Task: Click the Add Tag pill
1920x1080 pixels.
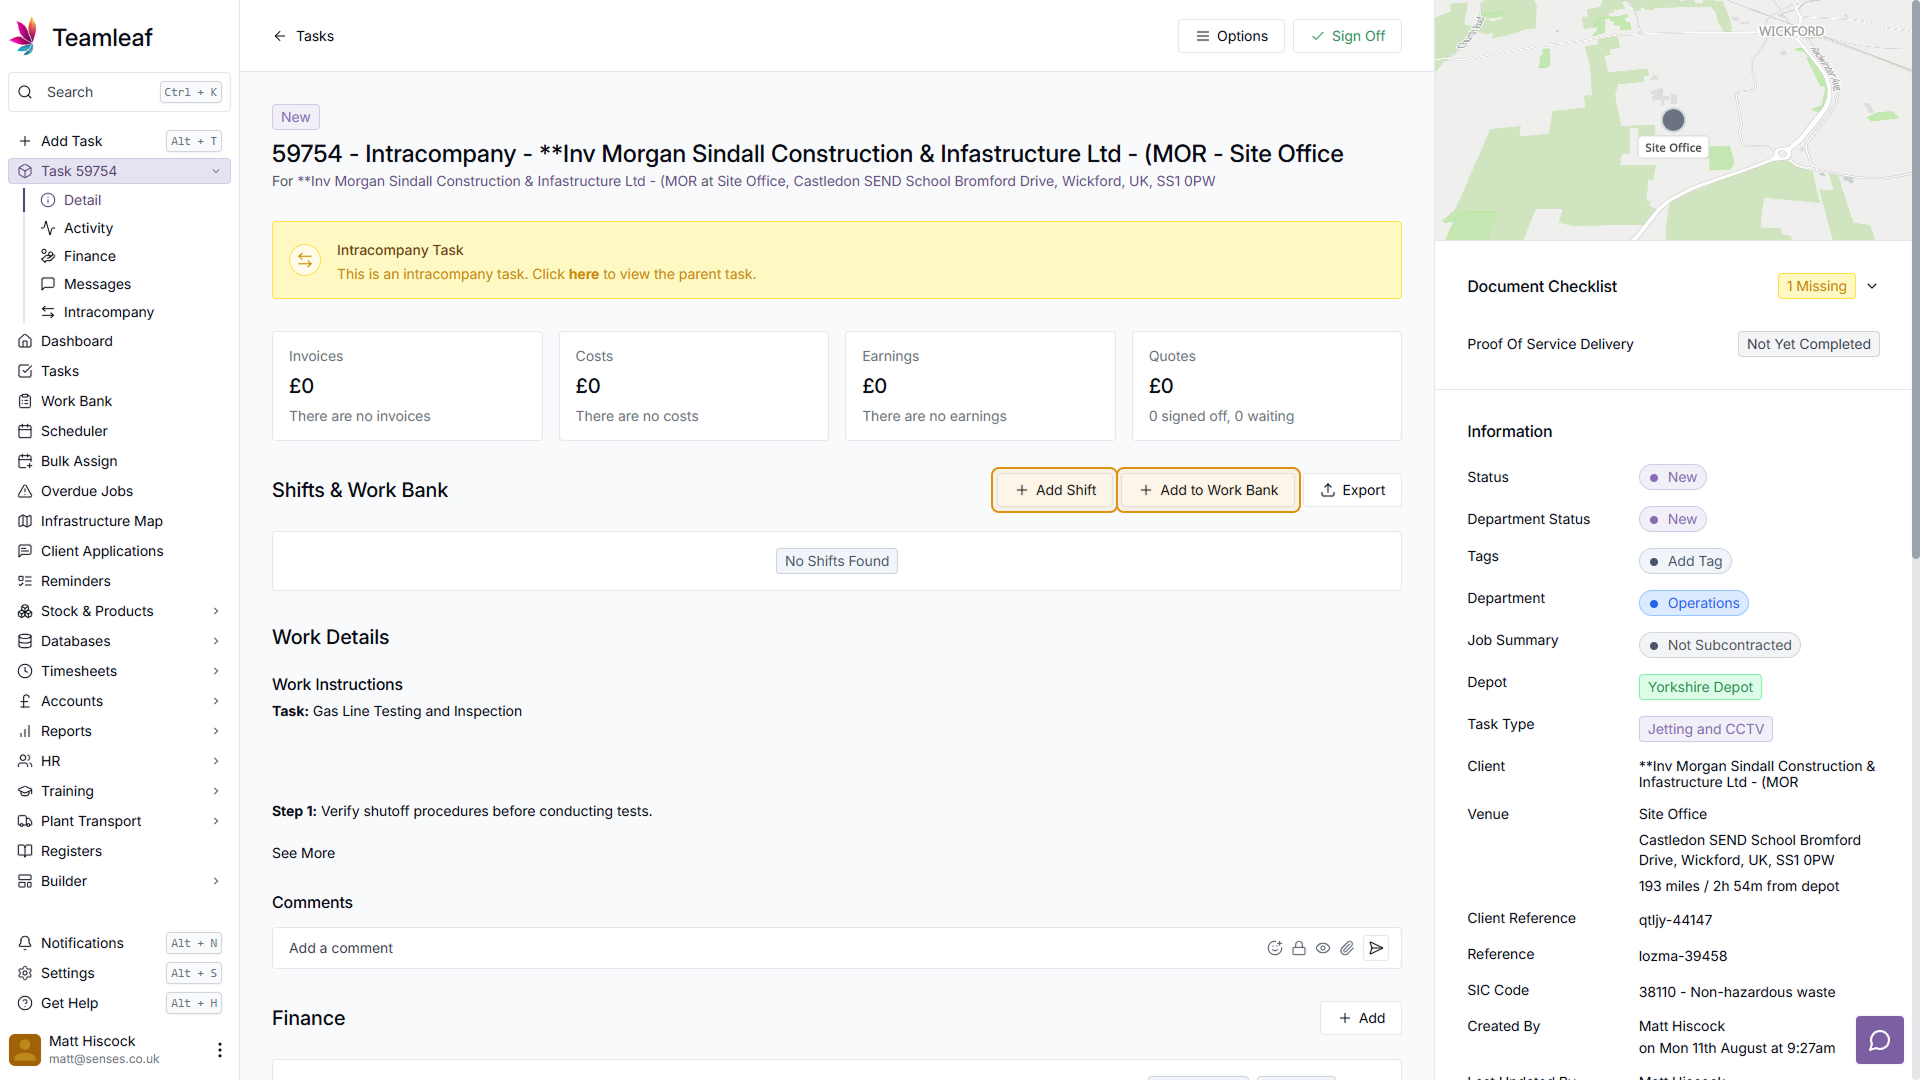Action: pyautogui.click(x=1685, y=561)
